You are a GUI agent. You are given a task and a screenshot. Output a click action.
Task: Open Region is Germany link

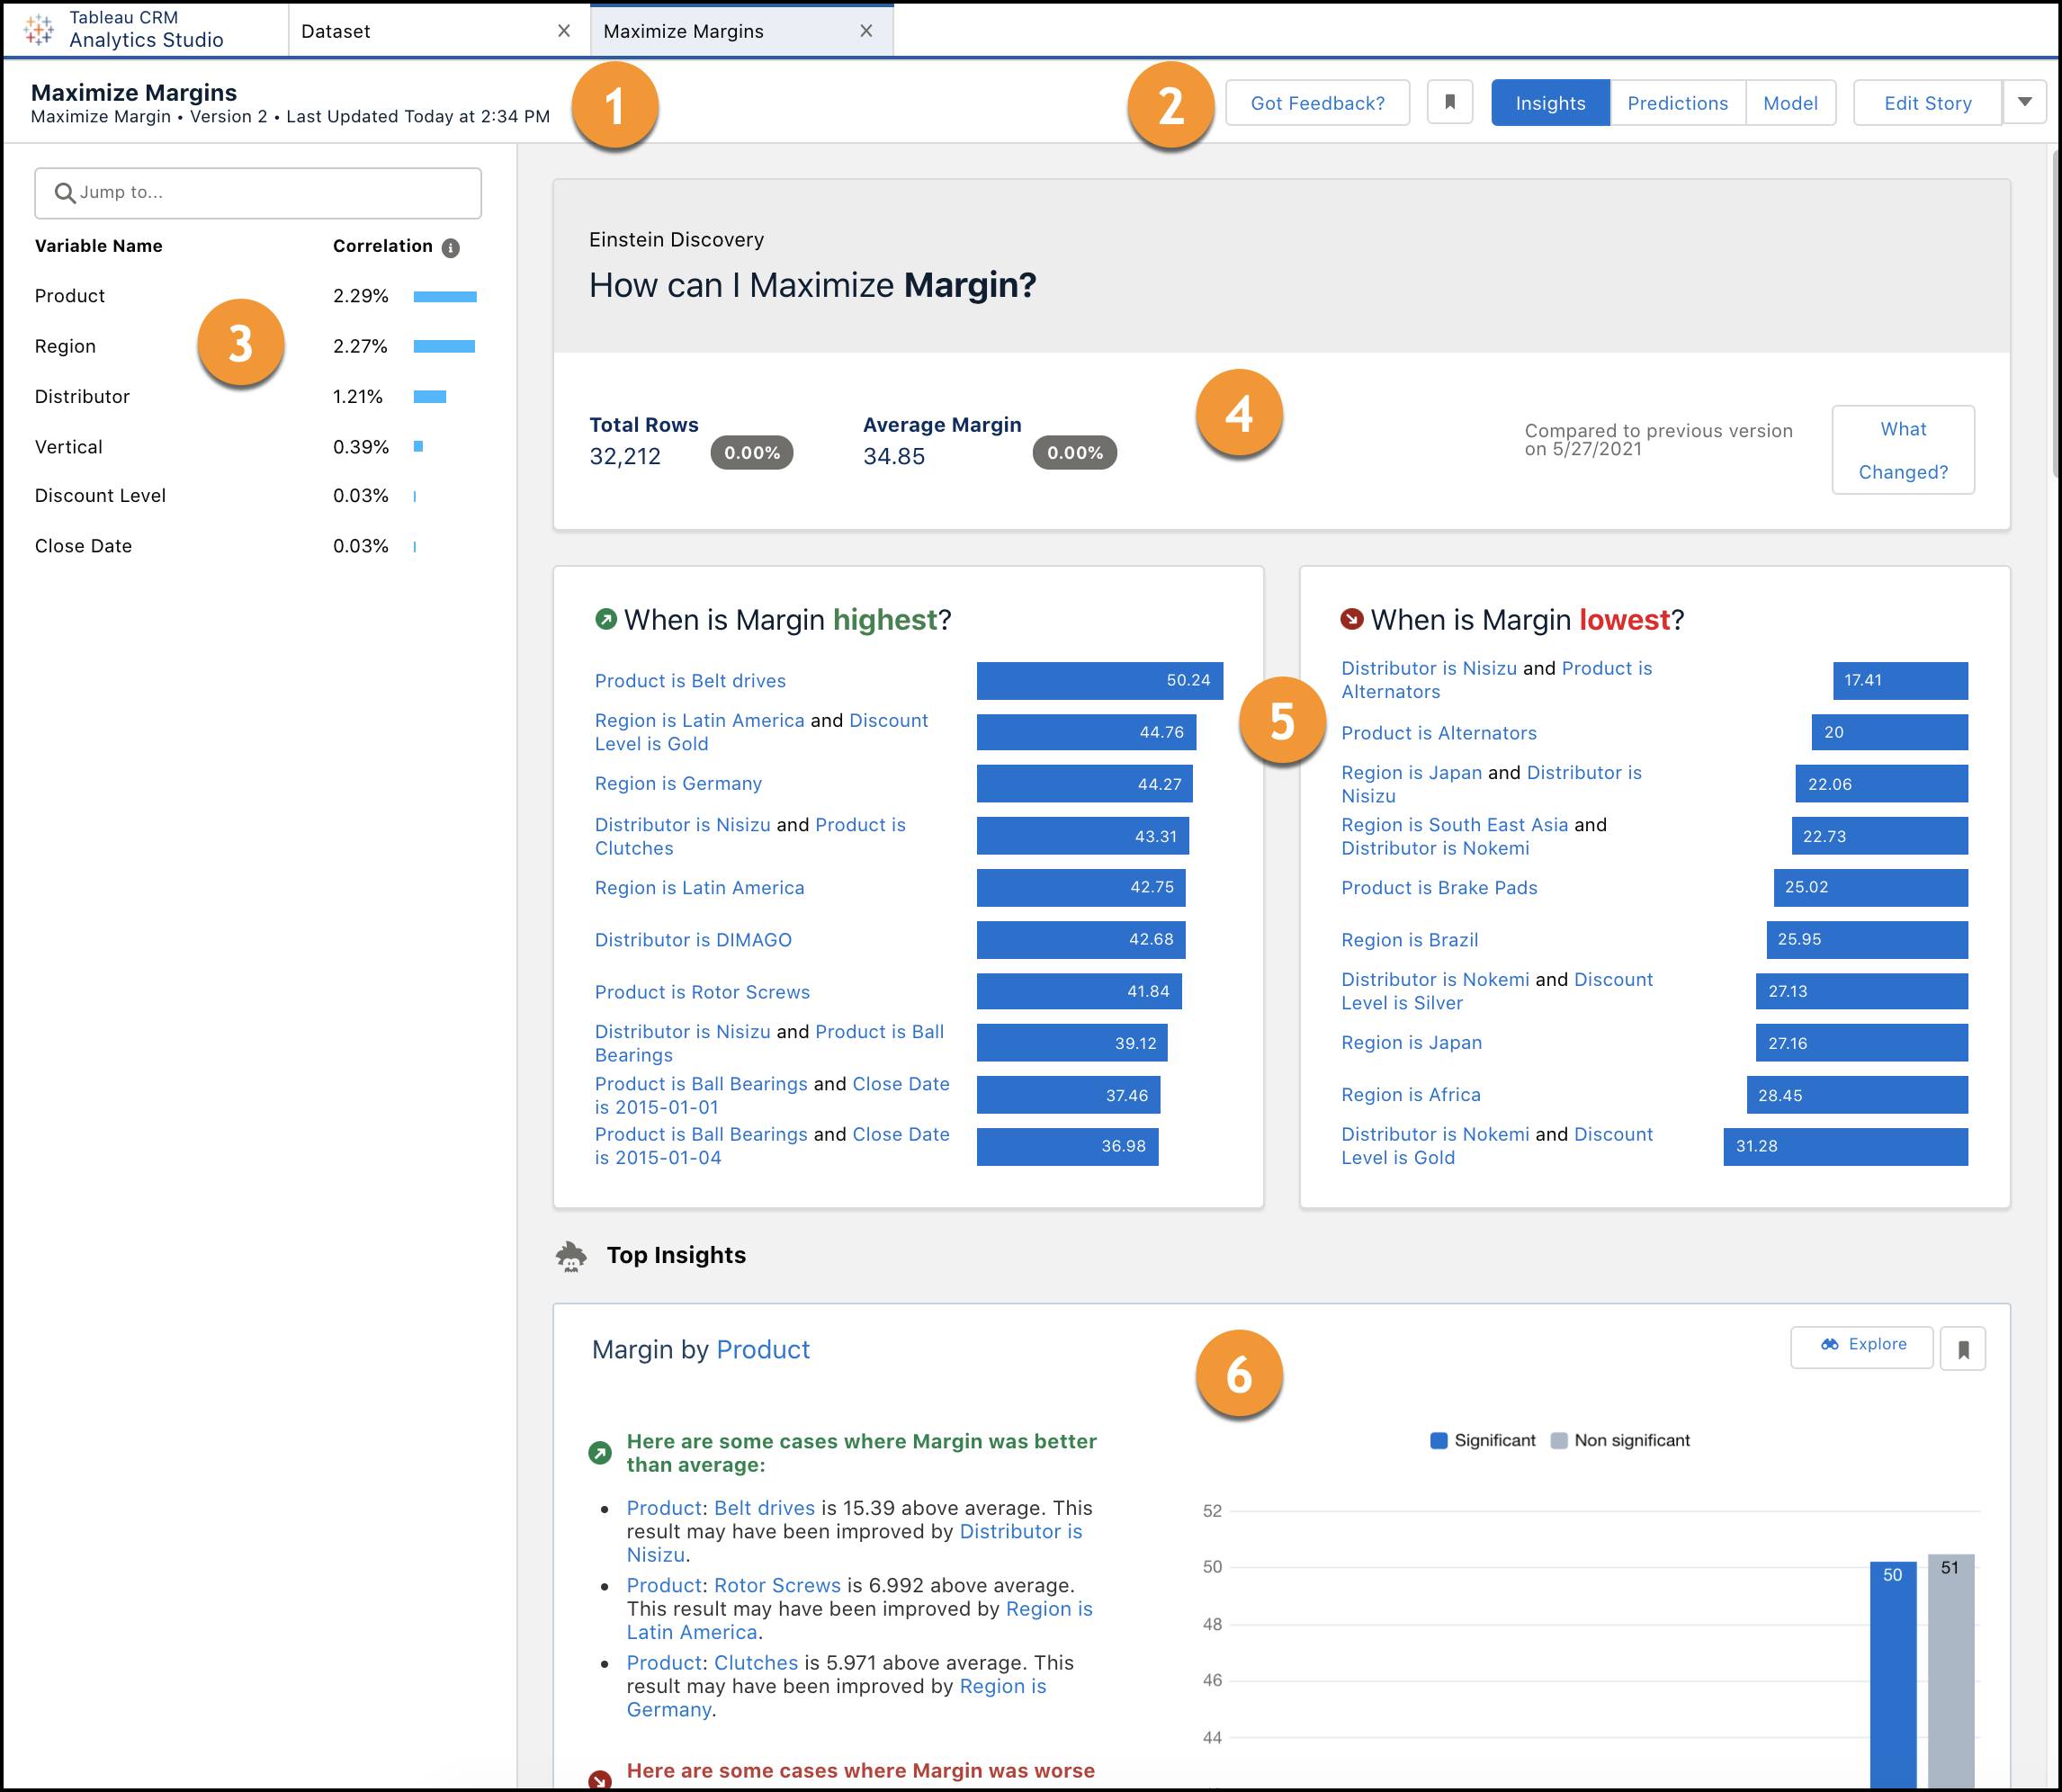pyautogui.click(x=678, y=784)
